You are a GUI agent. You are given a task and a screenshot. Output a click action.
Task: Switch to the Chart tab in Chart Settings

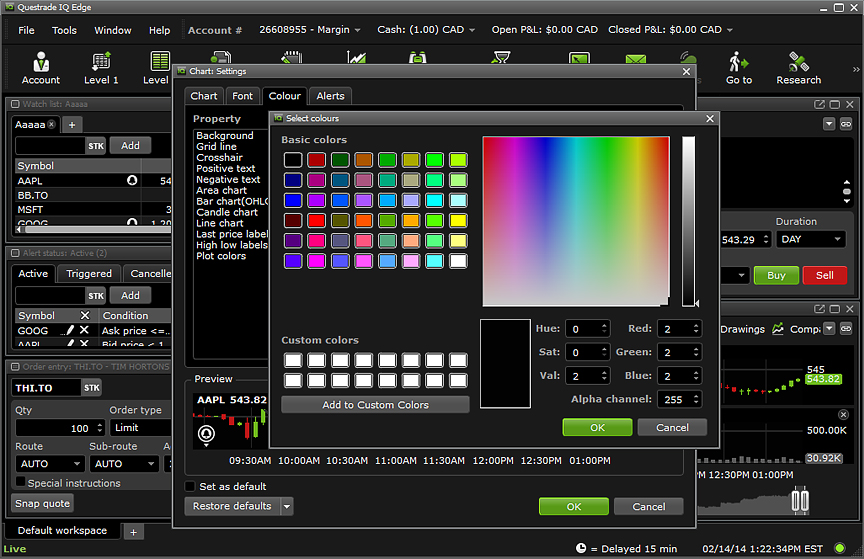point(204,96)
